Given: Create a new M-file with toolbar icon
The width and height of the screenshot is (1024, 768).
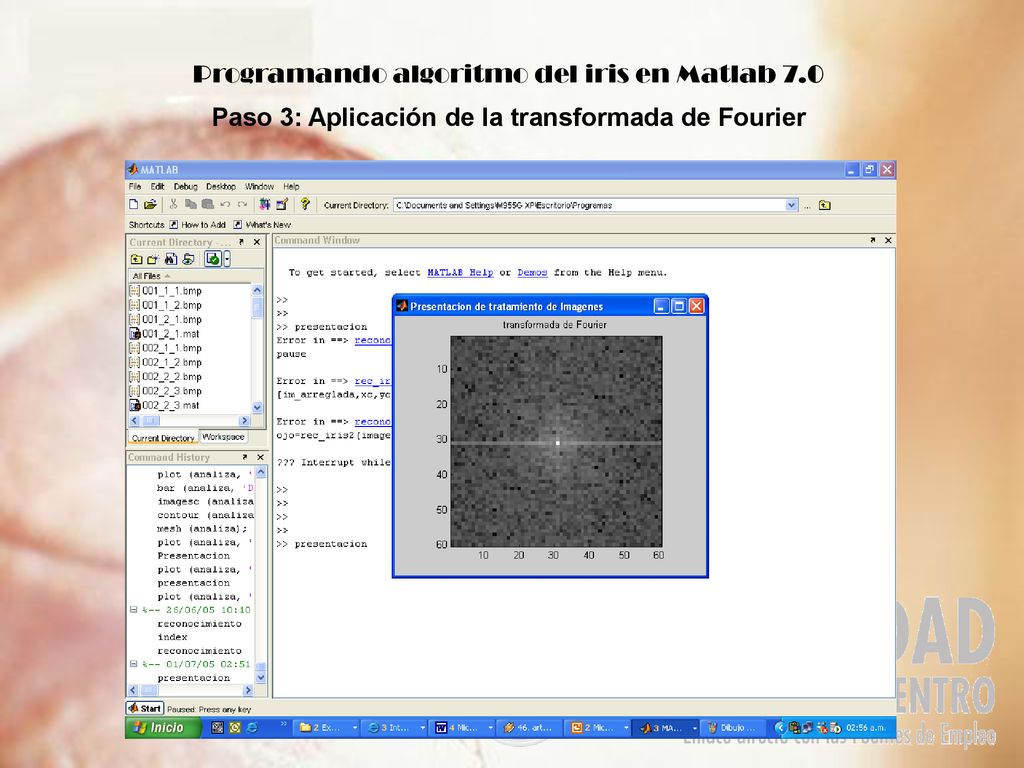Looking at the screenshot, I should click(x=134, y=204).
